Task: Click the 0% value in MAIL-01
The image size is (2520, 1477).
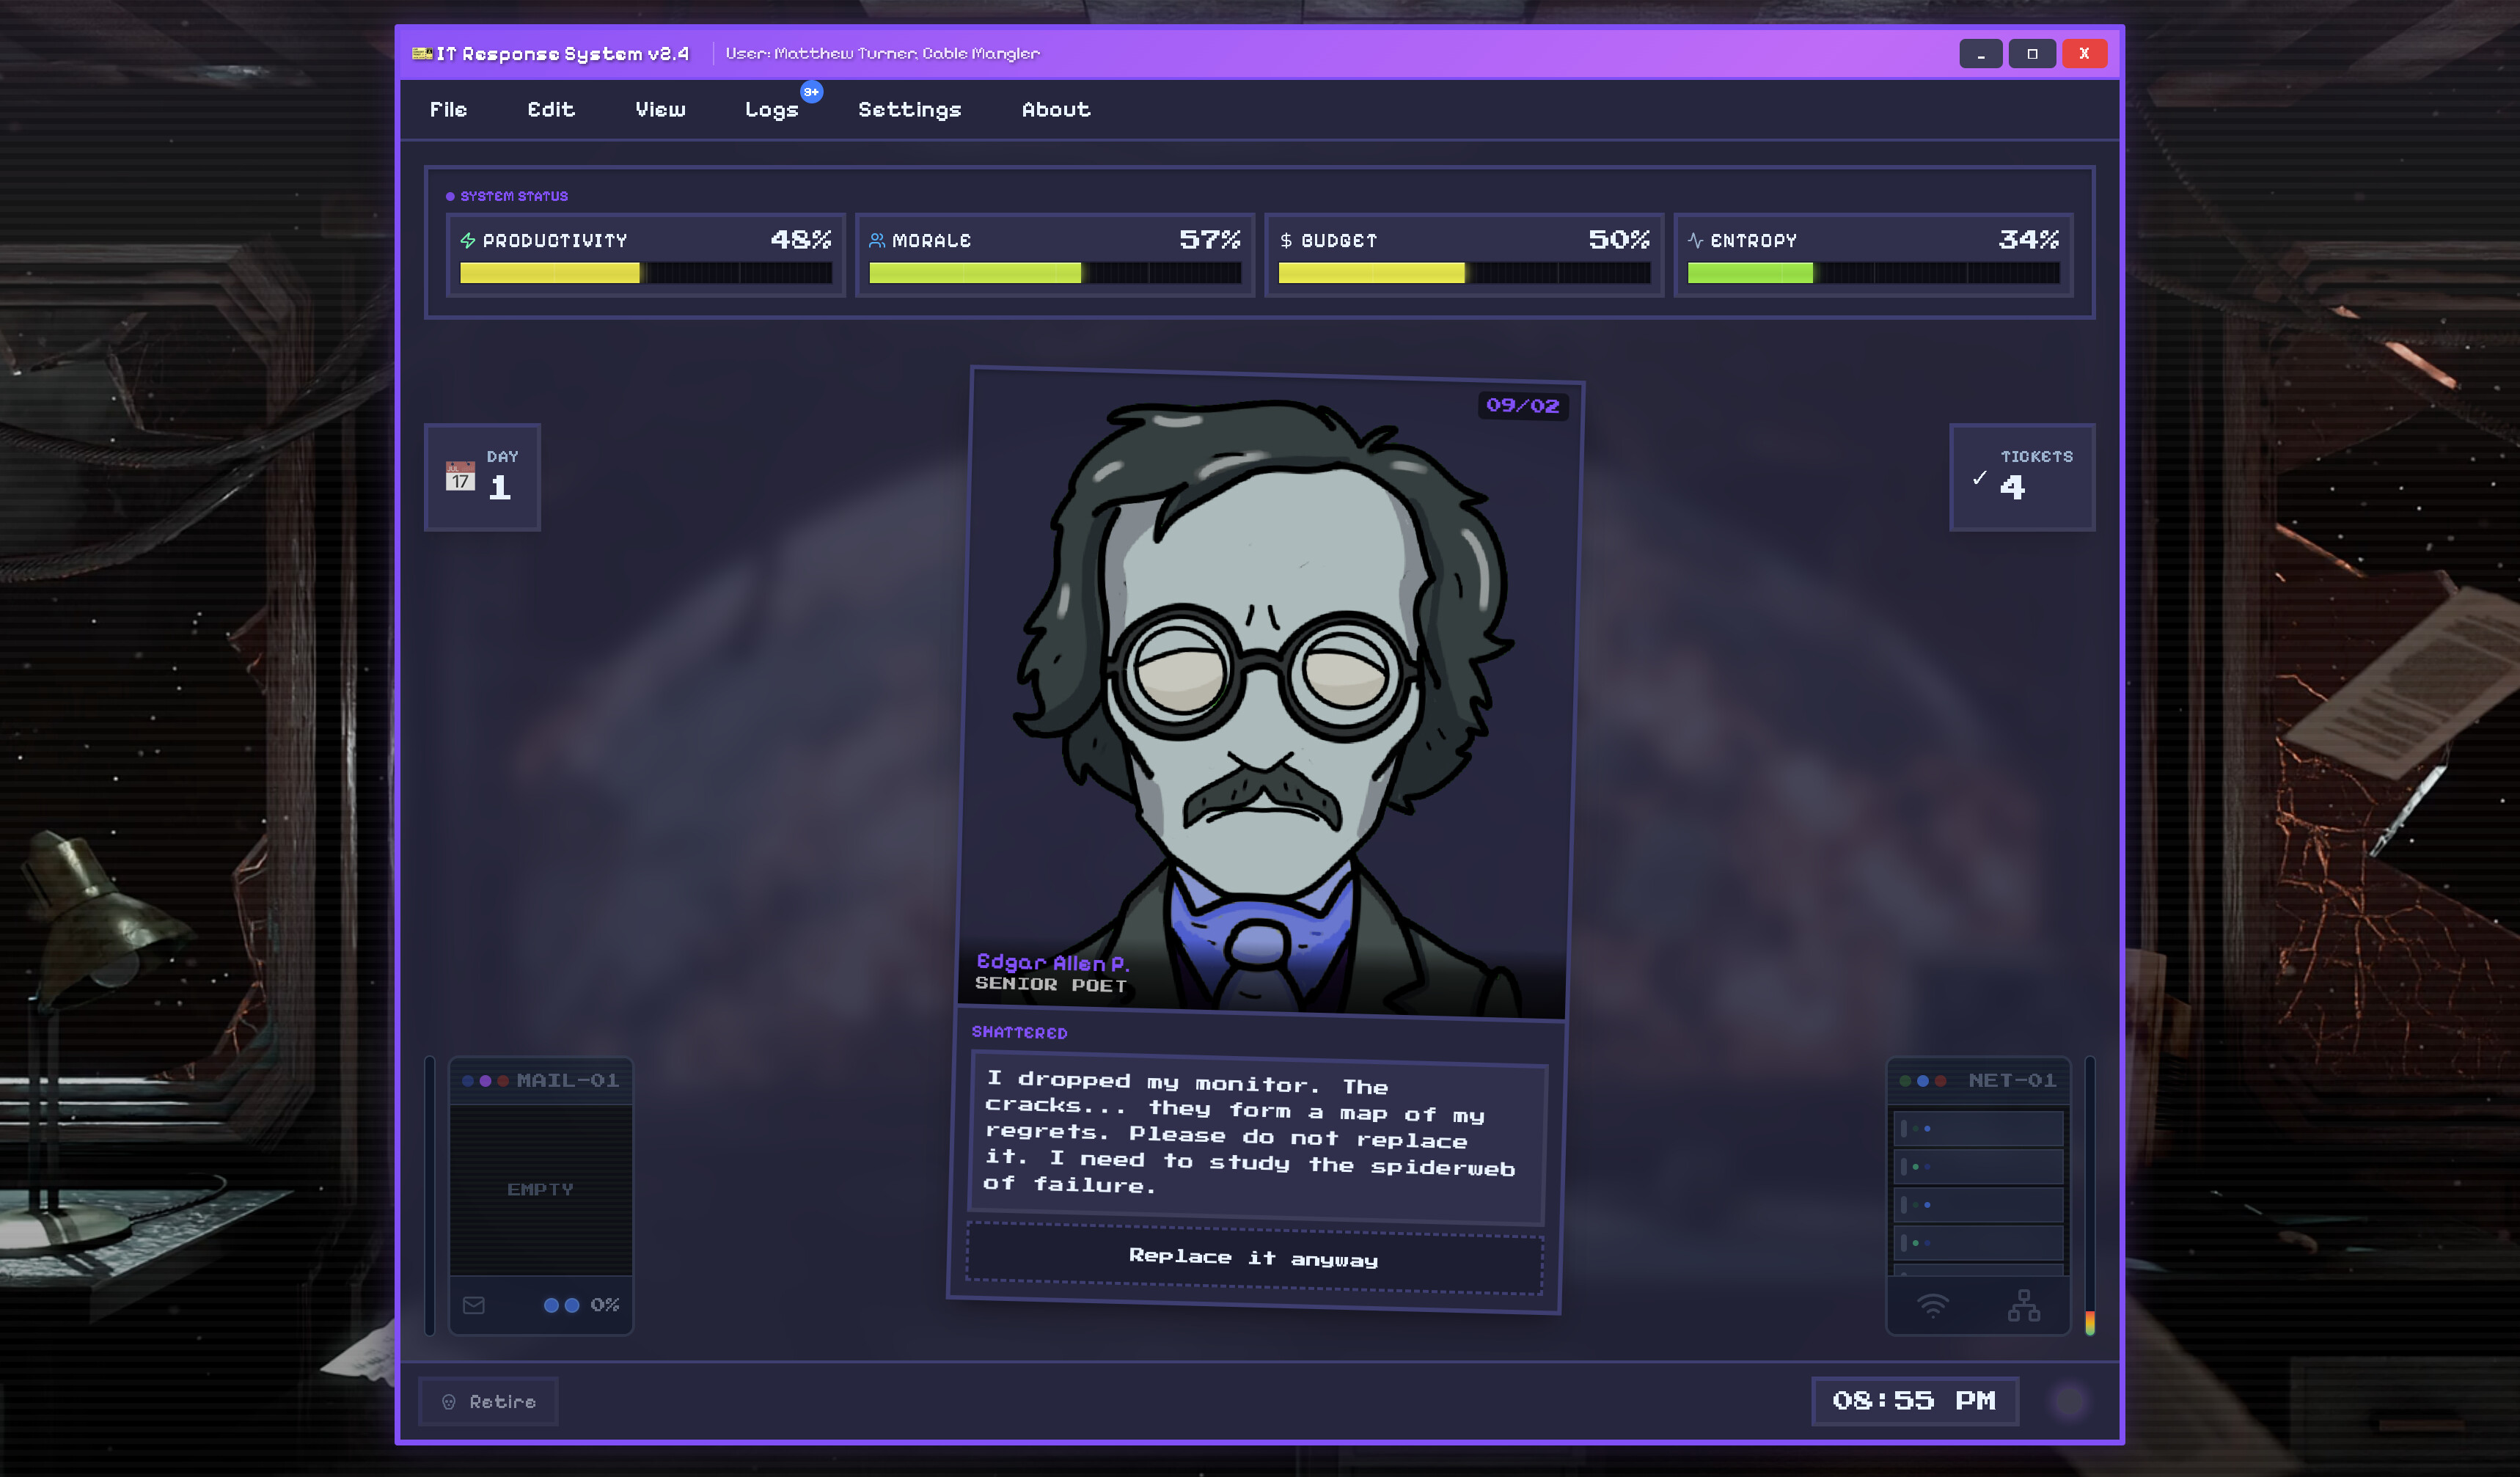Action: (605, 1305)
